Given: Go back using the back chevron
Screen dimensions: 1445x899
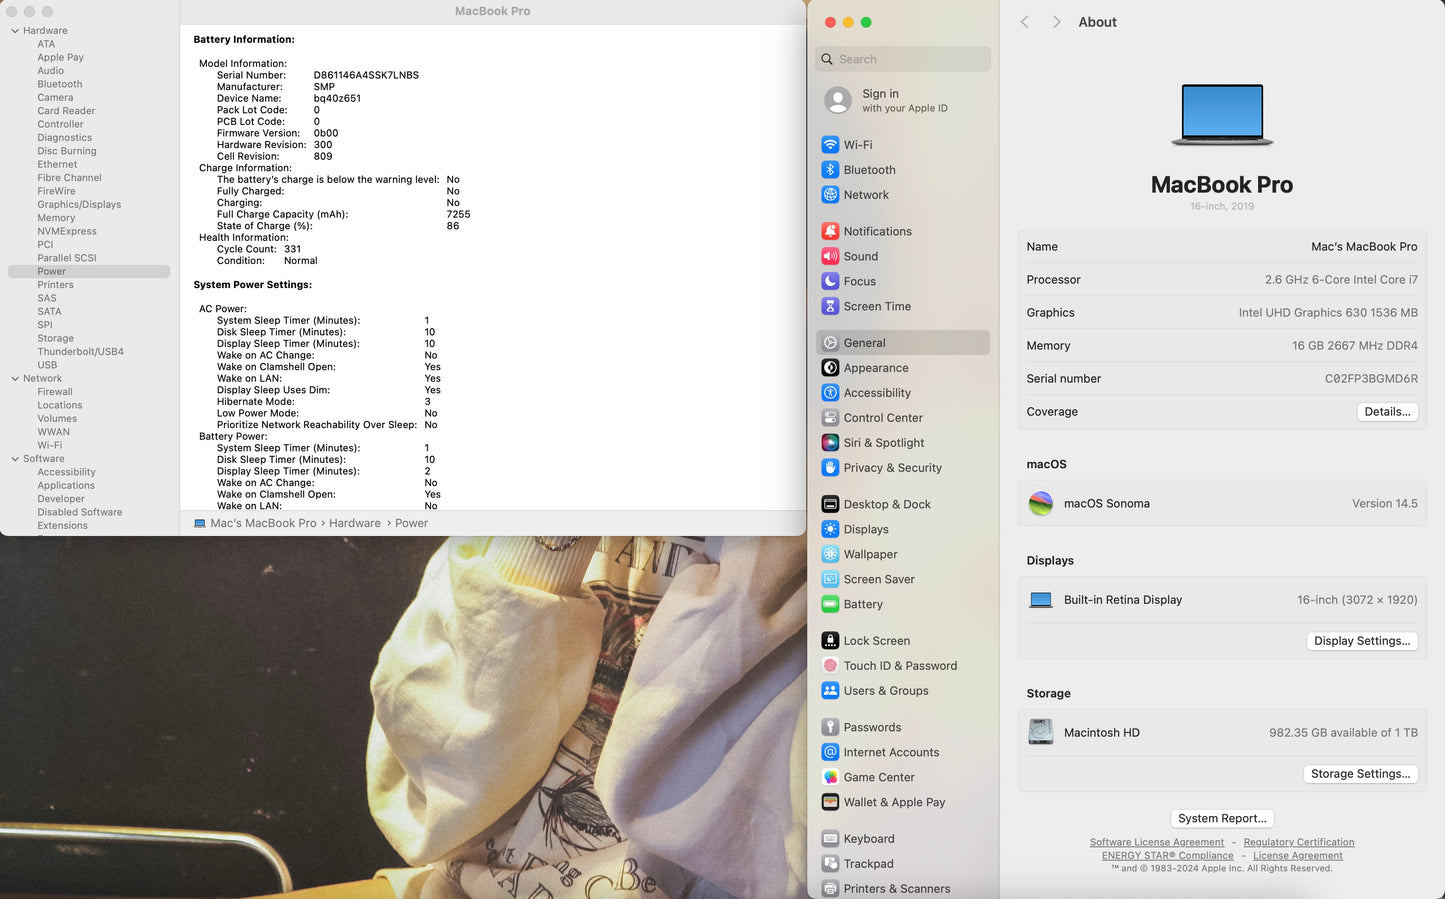Looking at the screenshot, I should pyautogui.click(x=1025, y=22).
